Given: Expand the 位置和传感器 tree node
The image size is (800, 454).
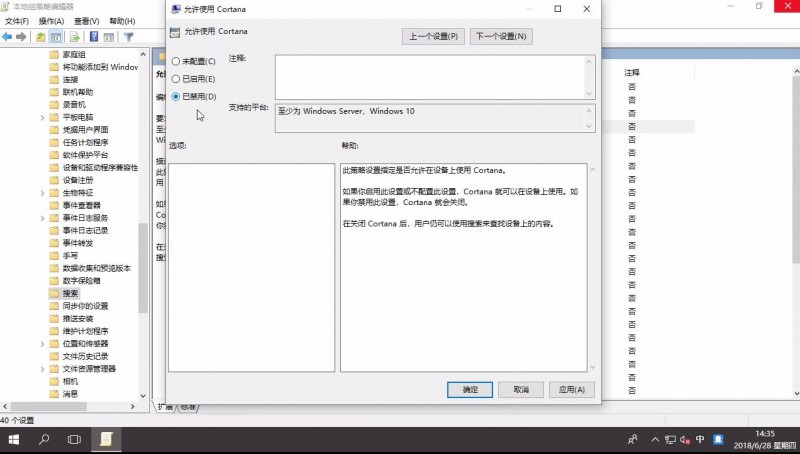Looking at the screenshot, I should click(x=42, y=344).
